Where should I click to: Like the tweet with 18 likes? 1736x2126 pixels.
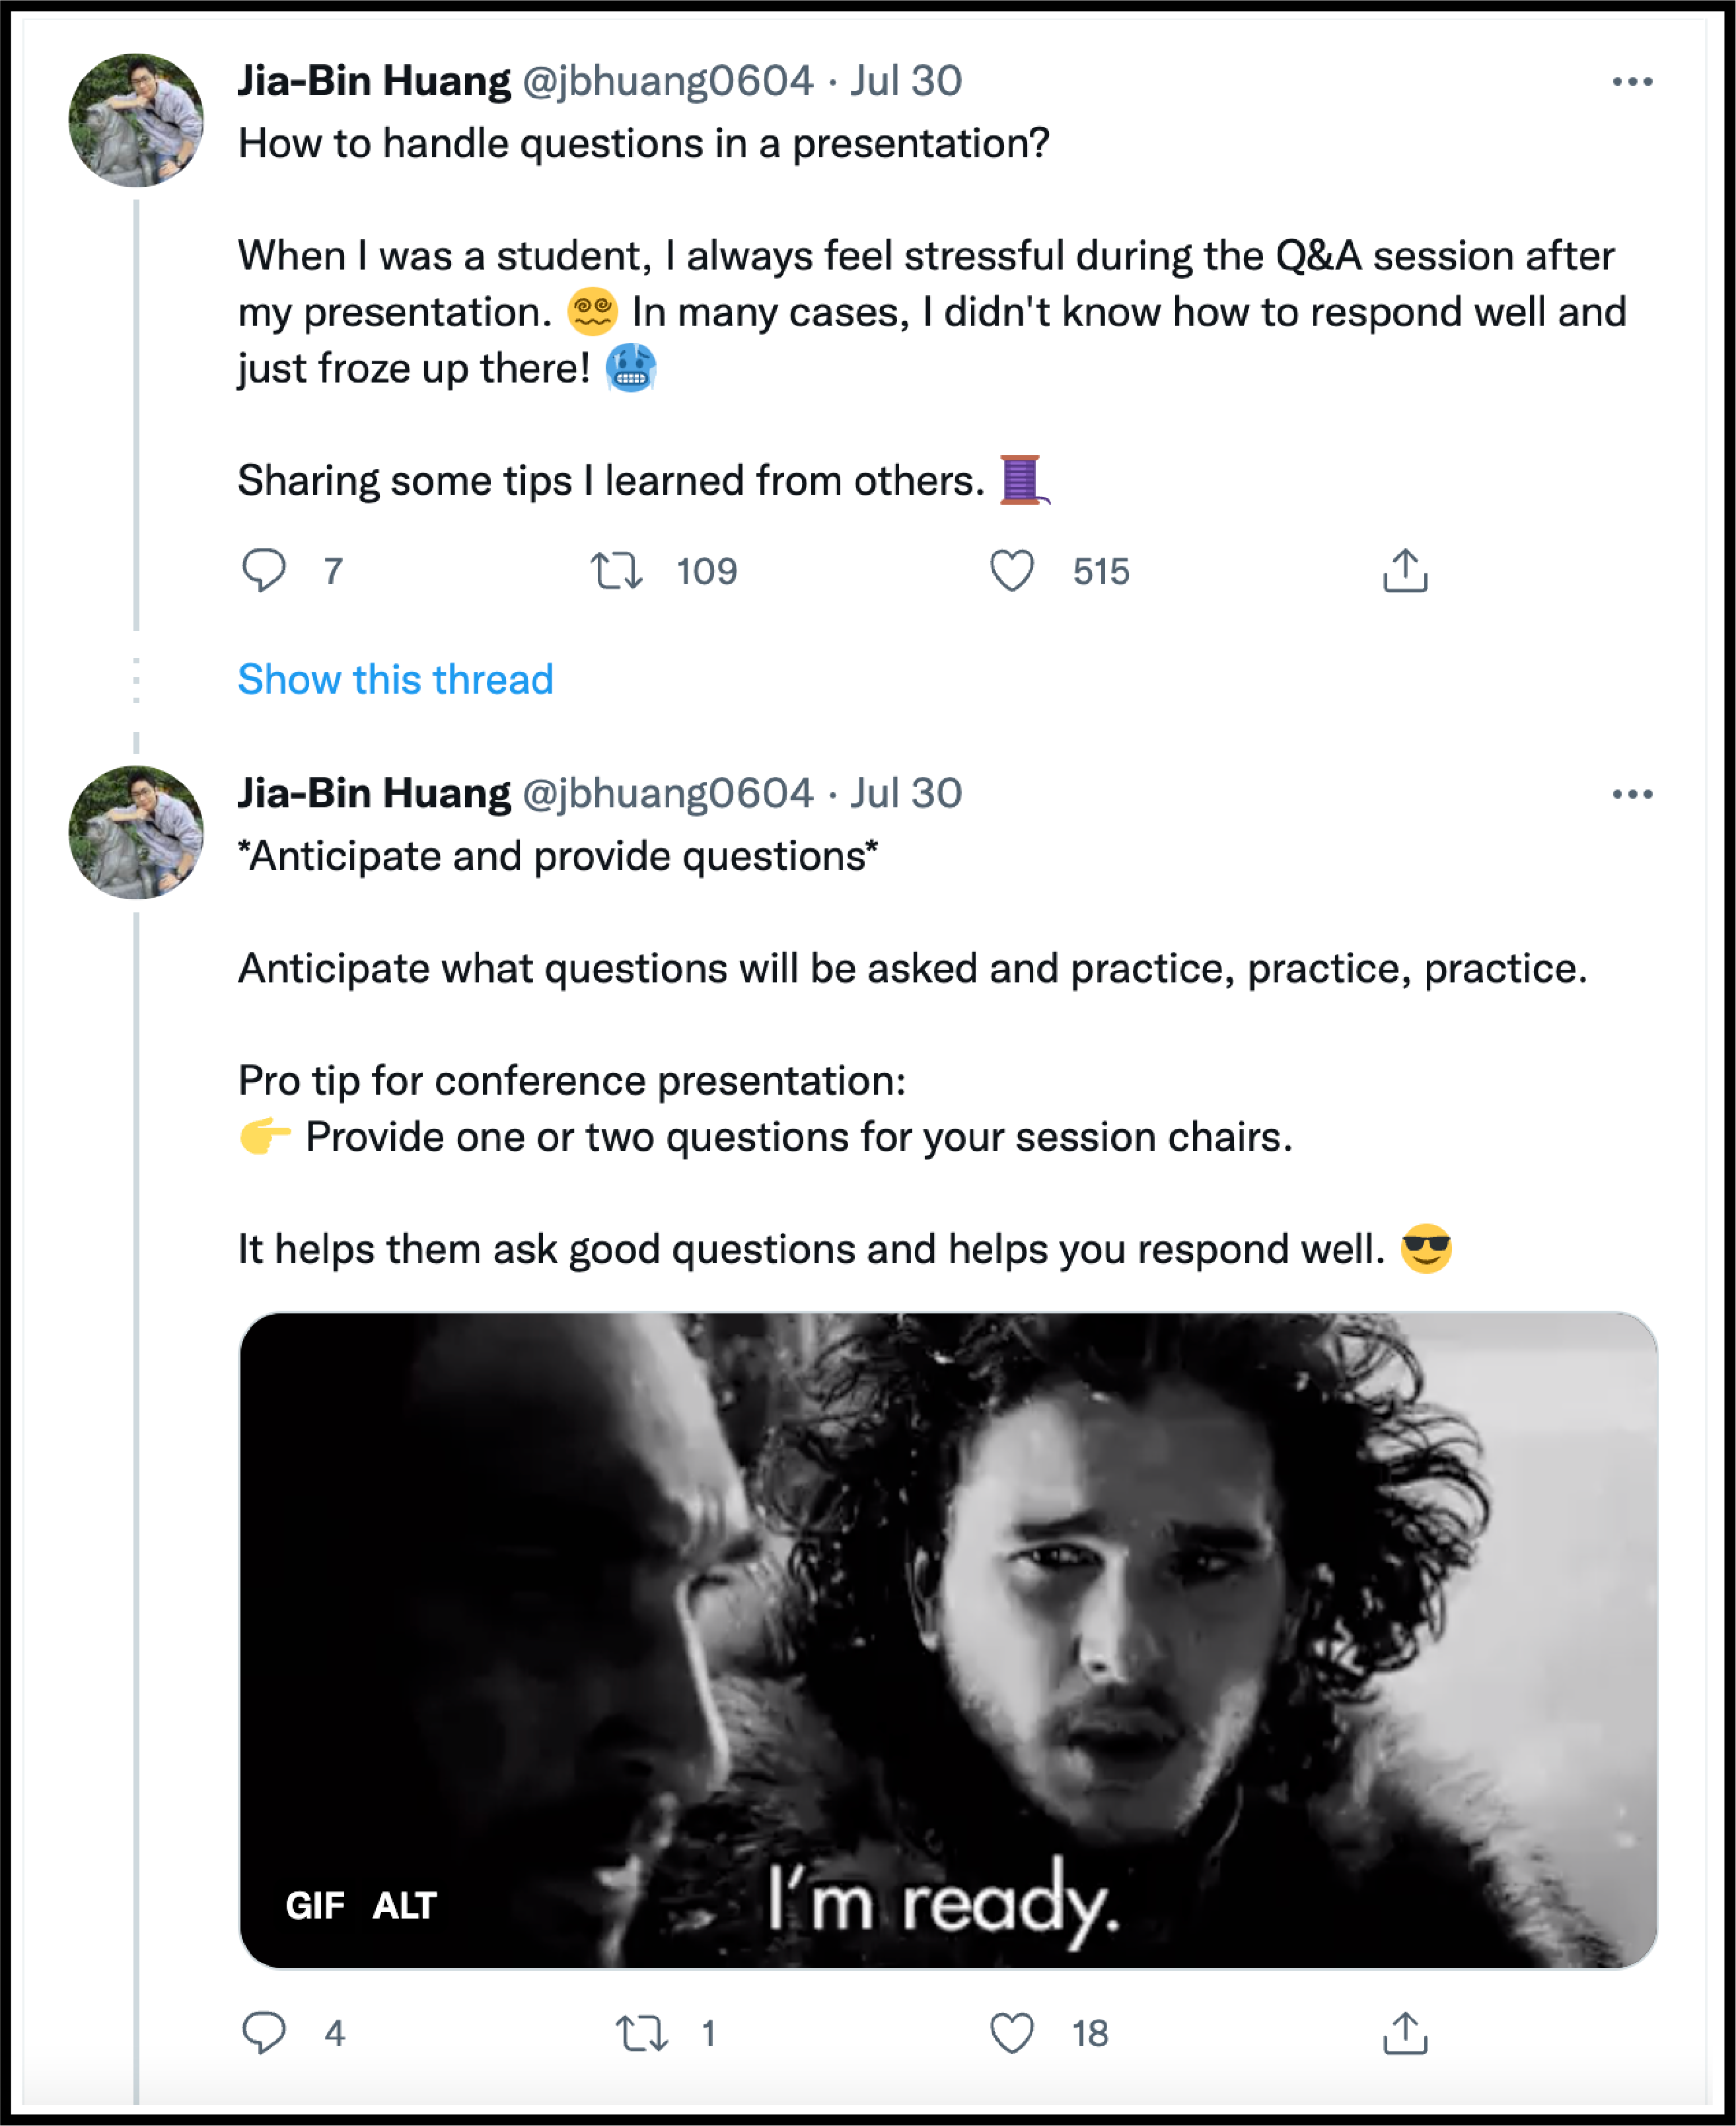[x=1012, y=2033]
